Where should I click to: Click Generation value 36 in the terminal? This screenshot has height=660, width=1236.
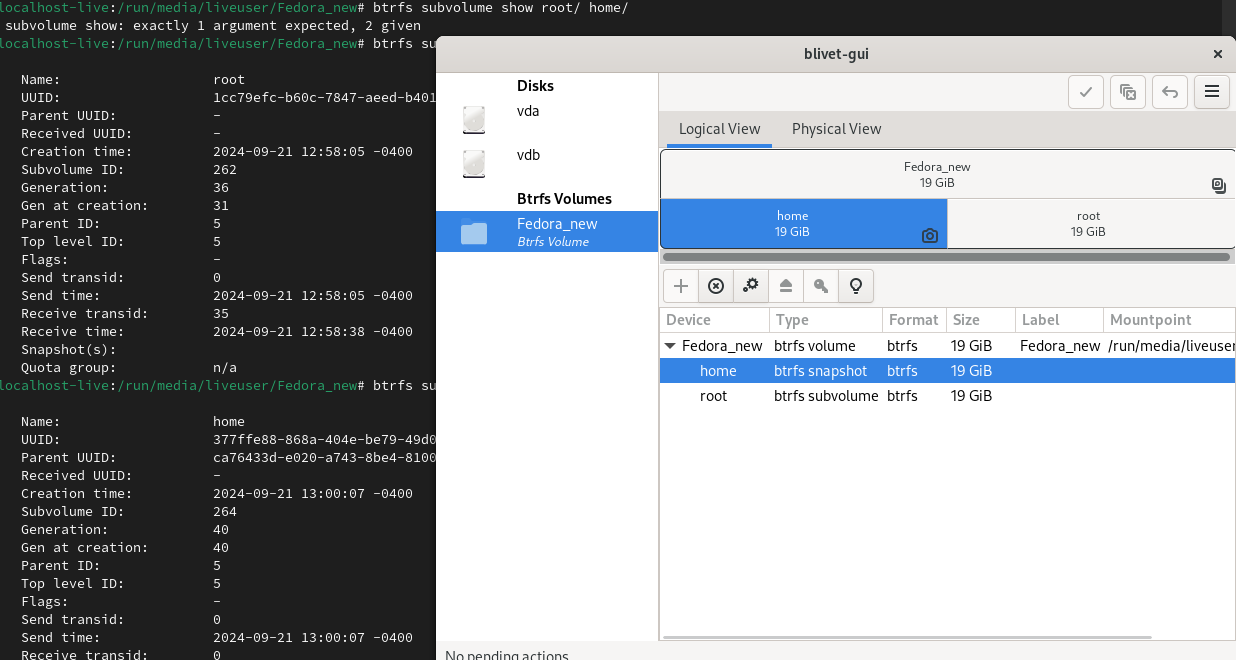point(221,188)
